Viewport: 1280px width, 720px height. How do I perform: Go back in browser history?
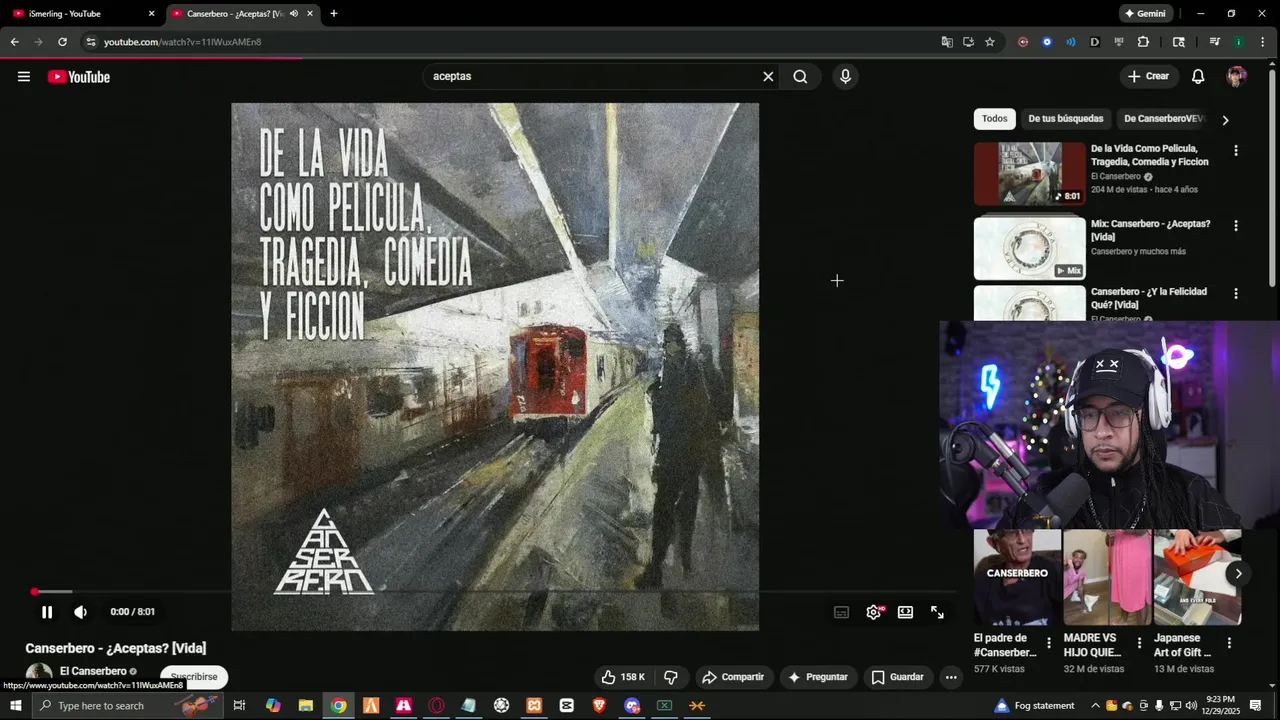15,42
